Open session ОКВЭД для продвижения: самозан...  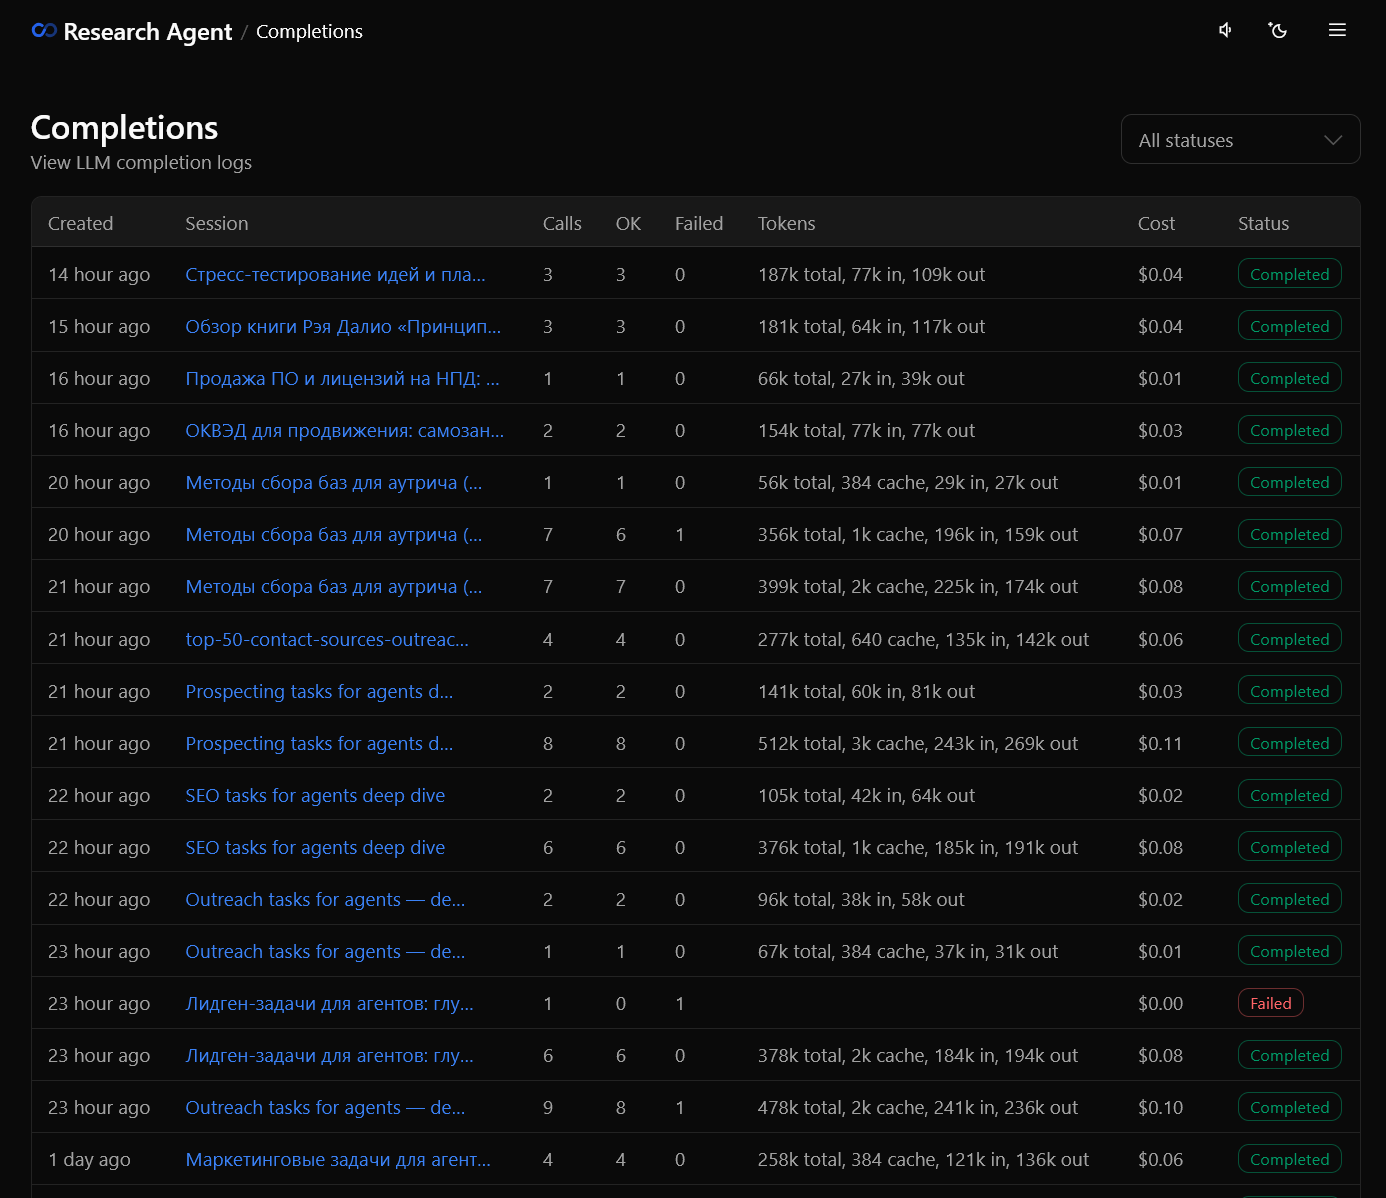coord(344,431)
